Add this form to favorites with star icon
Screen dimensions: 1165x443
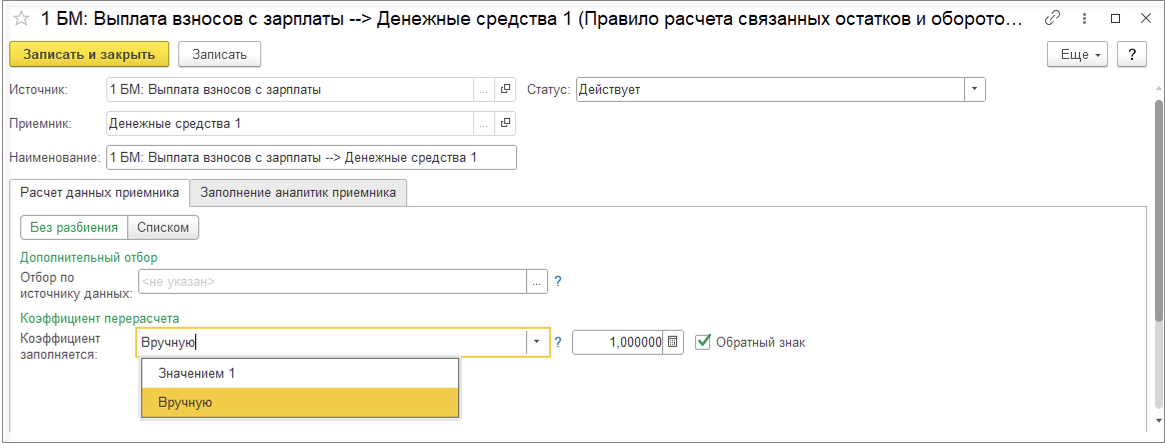(x=20, y=19)
